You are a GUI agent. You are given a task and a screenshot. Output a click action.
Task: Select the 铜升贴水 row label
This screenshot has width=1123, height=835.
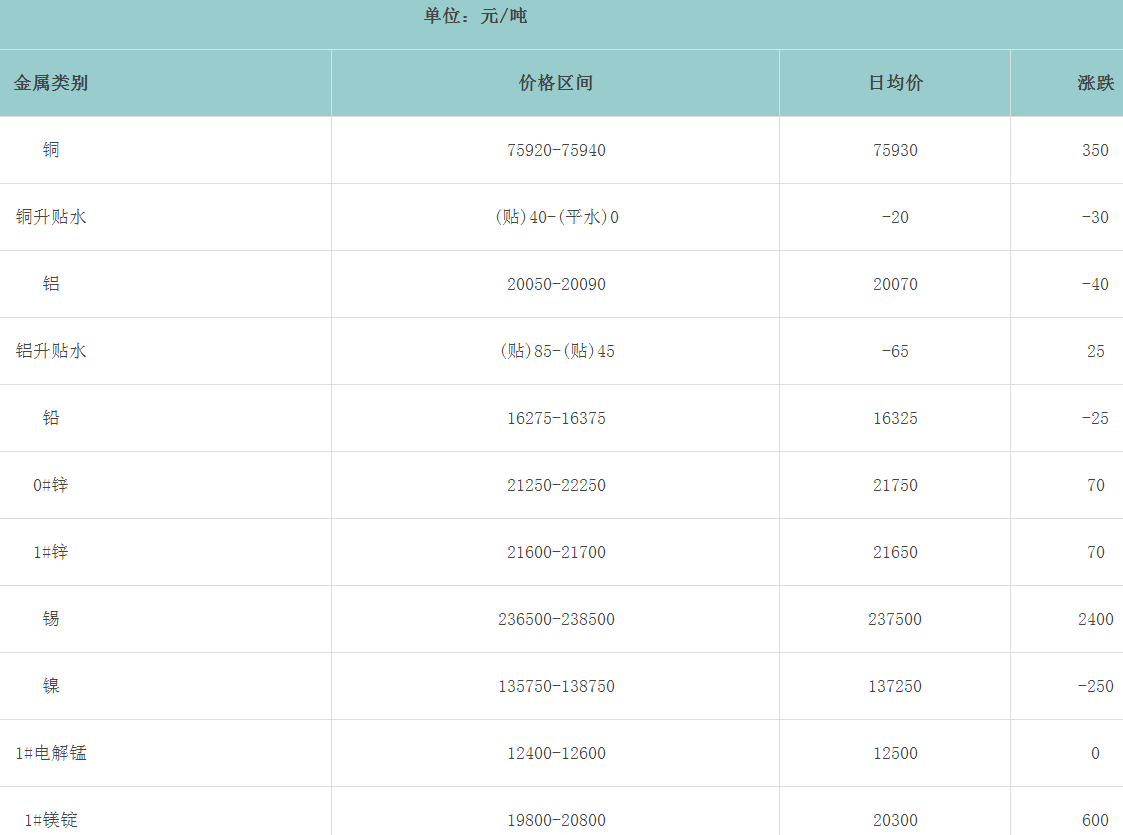51,217
